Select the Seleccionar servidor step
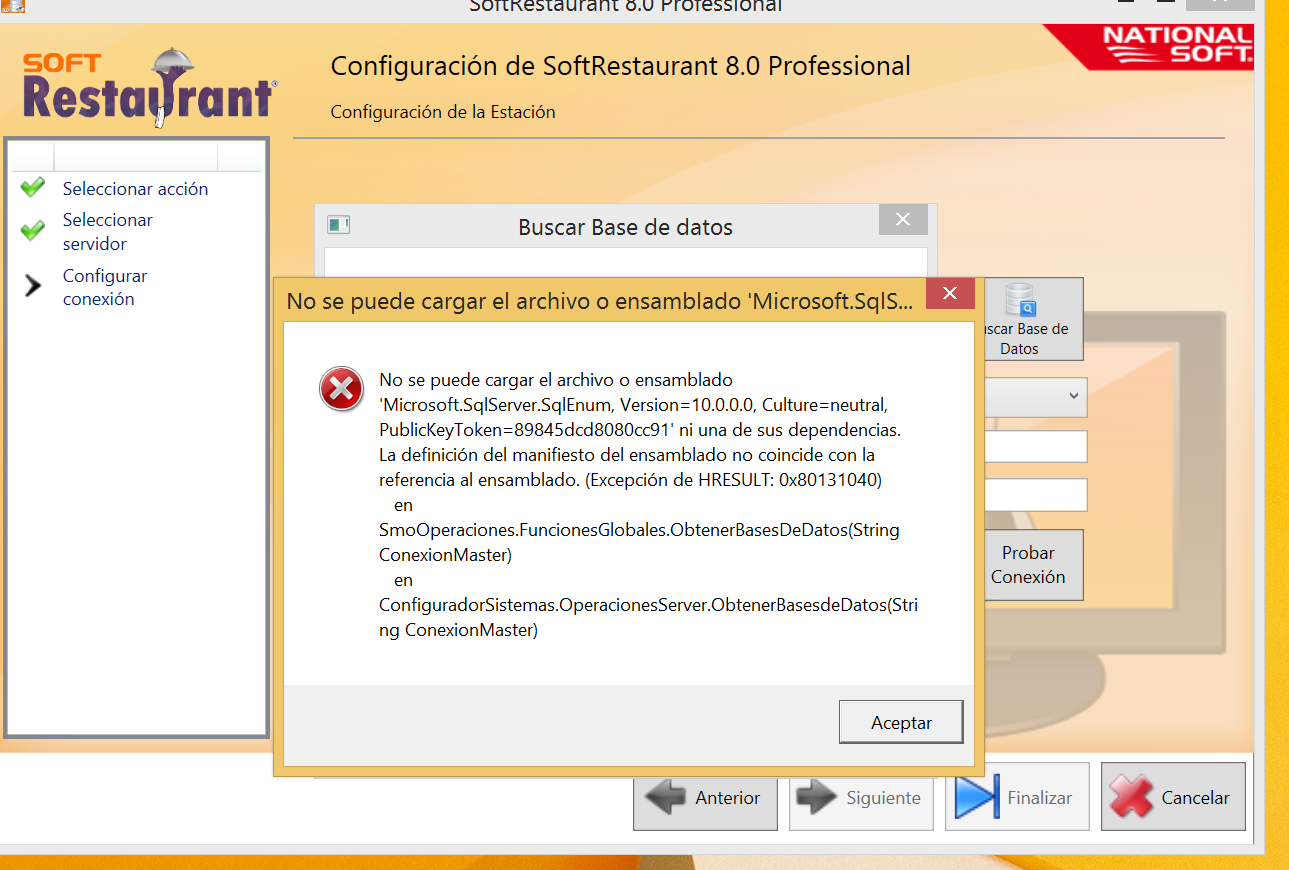Viewport: 1289px width, 870px height. (x=108, y=231)
